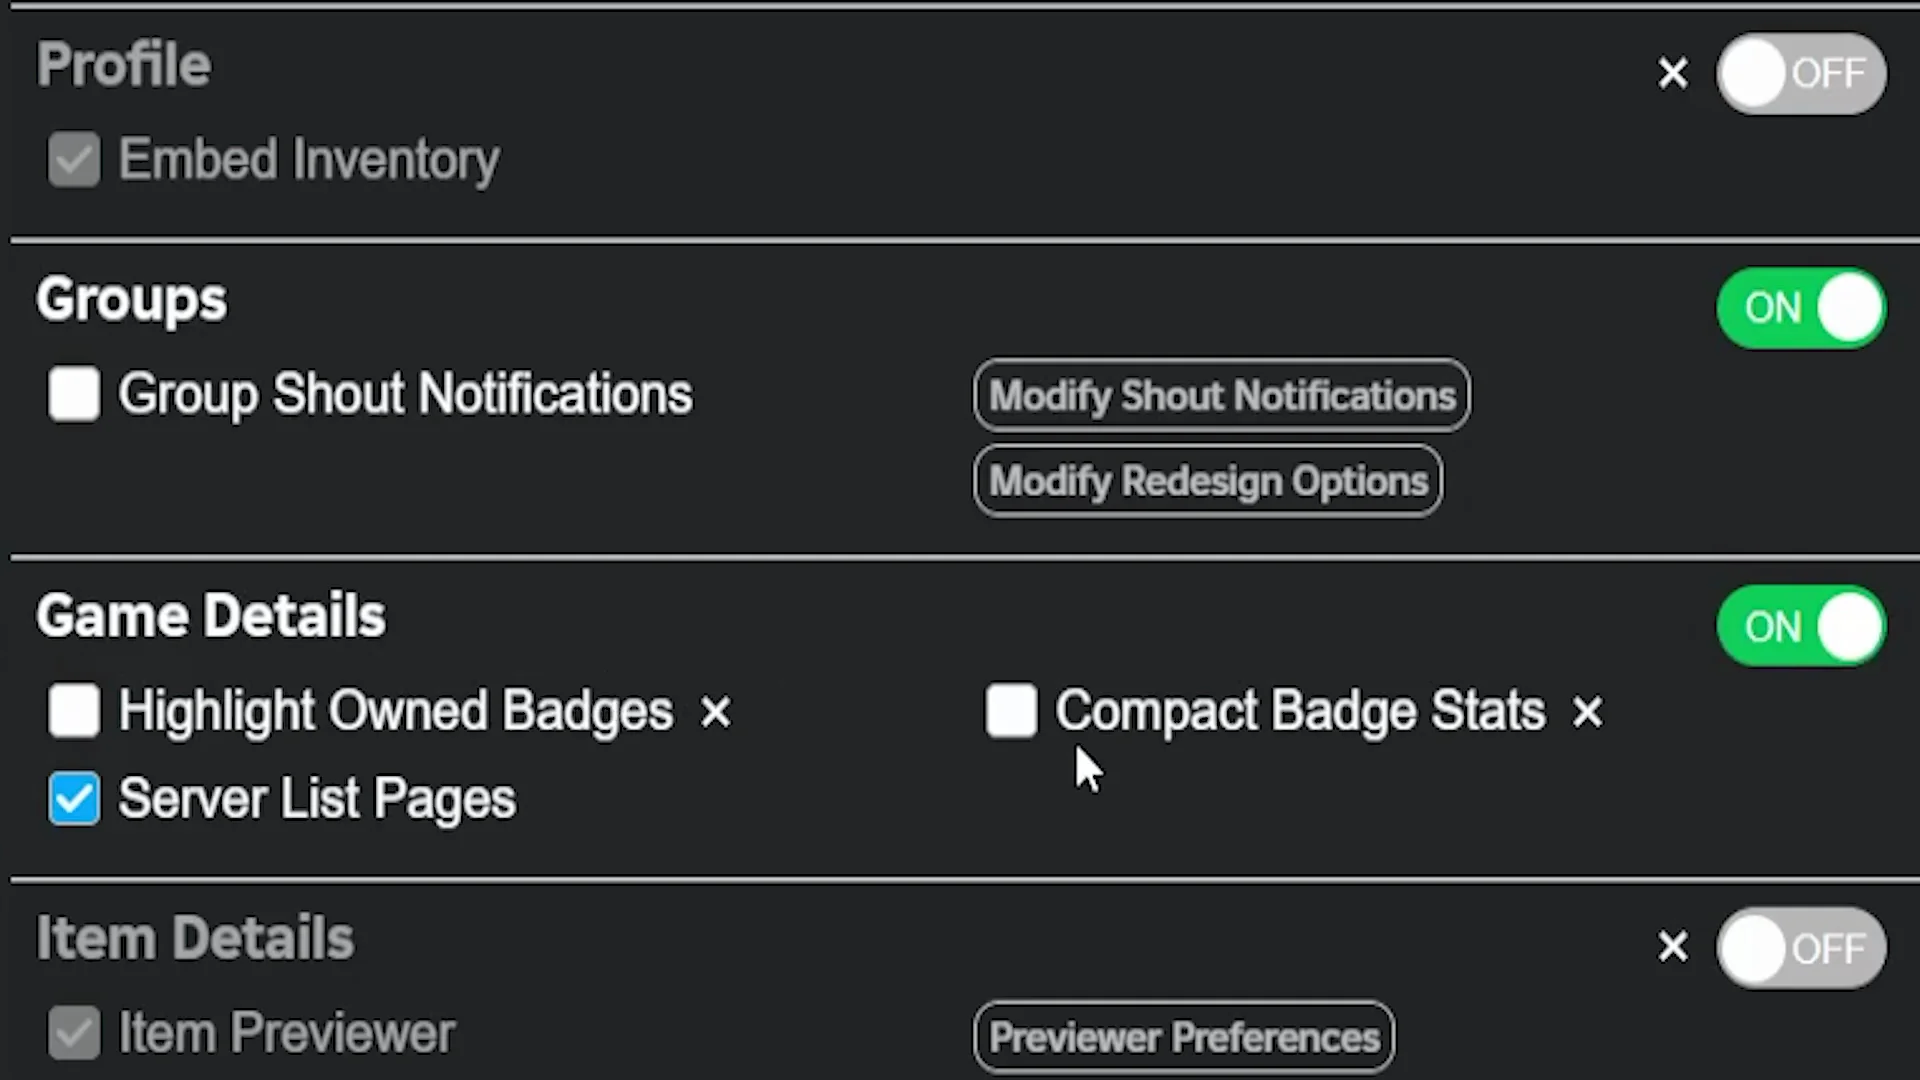1920x1080 pixels.
Task: Tick the Compact Badge Stats checkbox
Action: 1010,710
